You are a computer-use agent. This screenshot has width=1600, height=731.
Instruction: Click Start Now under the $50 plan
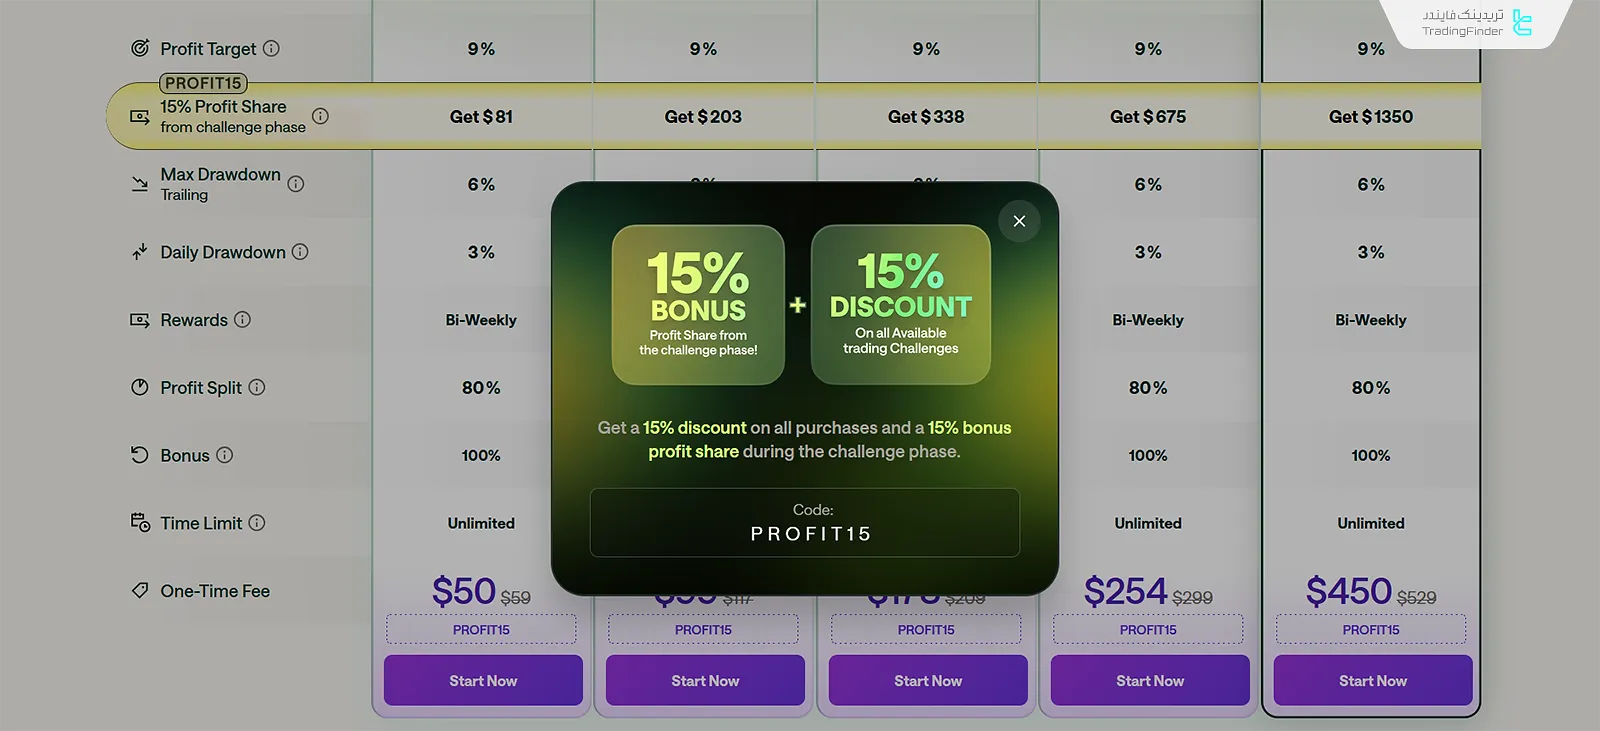coord(483,680)
